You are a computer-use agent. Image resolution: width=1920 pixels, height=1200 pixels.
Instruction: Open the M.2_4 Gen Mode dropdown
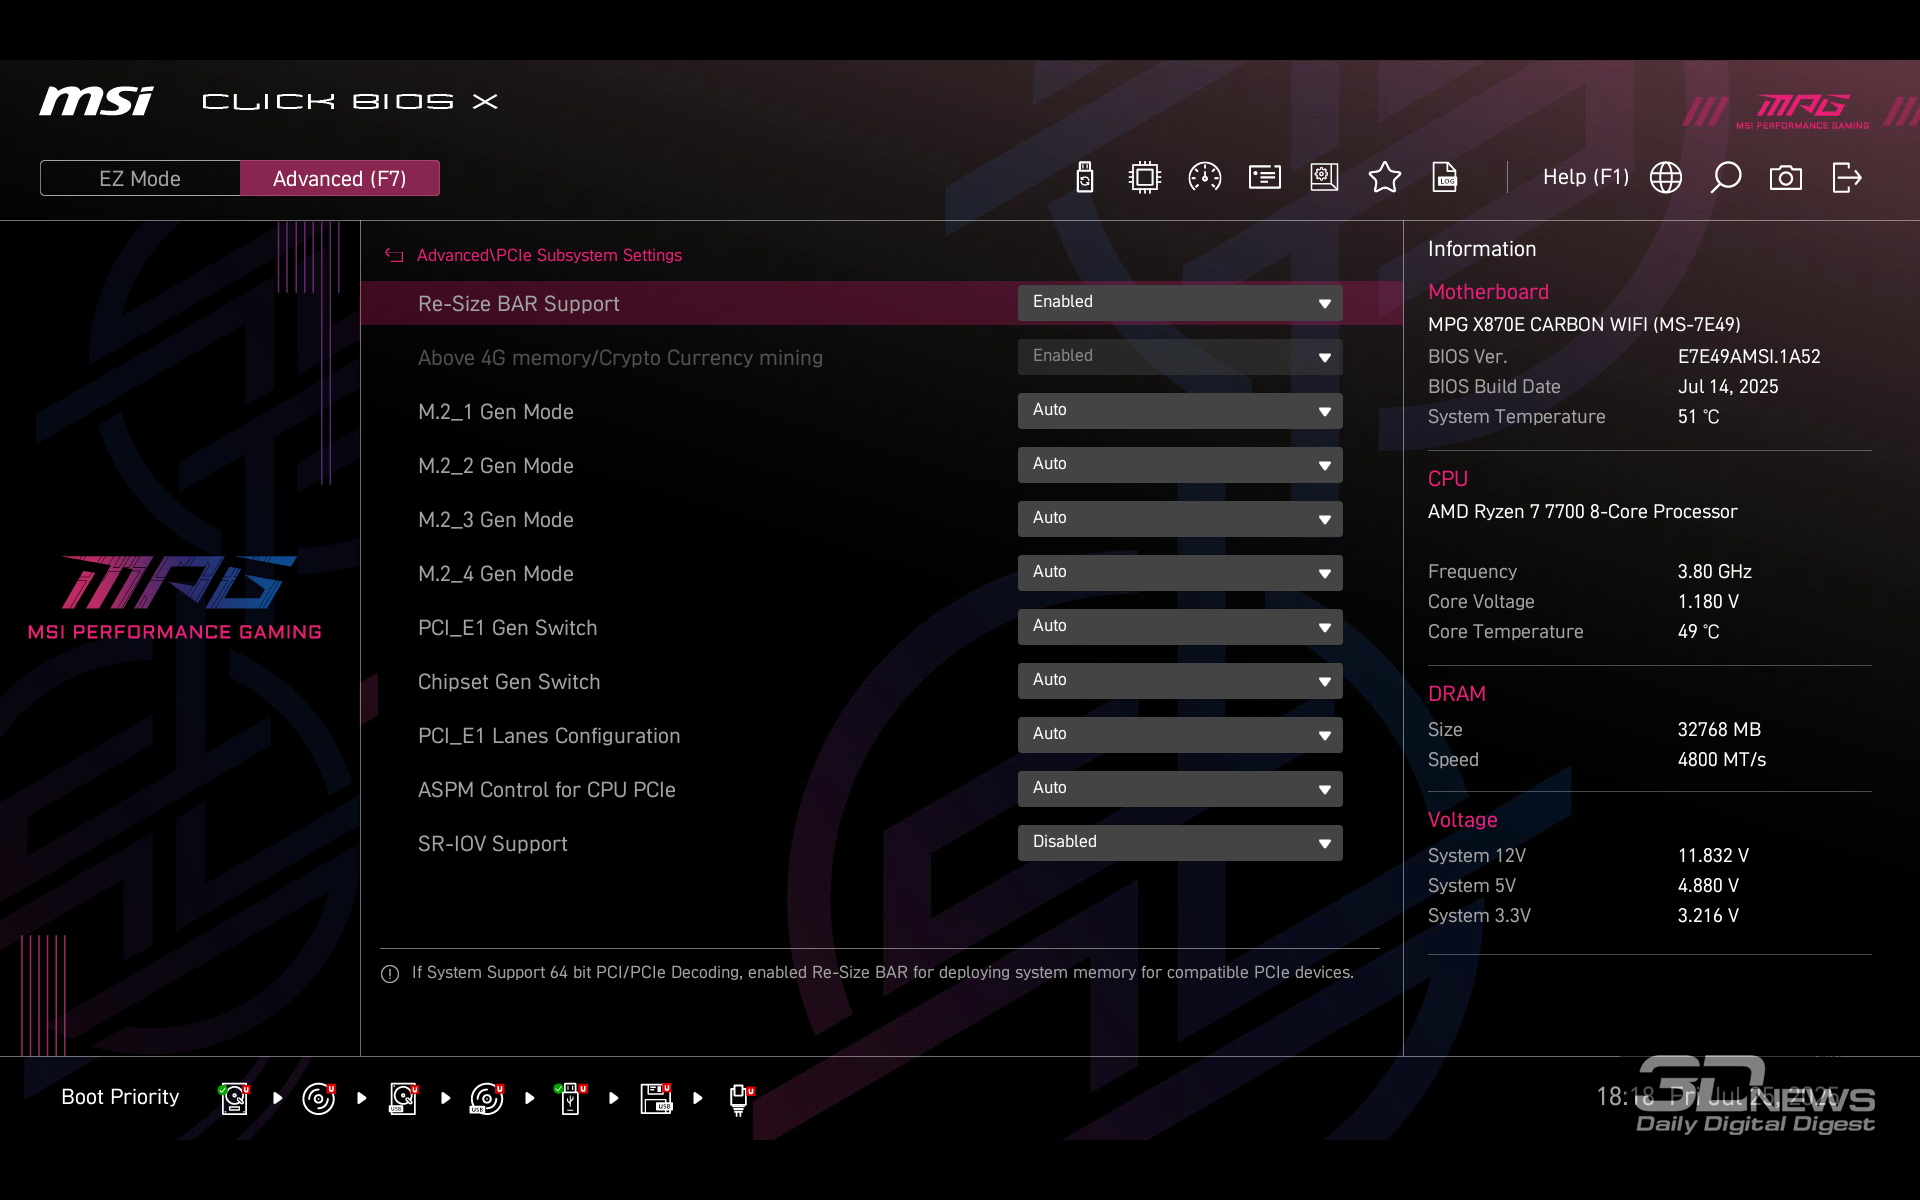click(x=1180, y=573)
